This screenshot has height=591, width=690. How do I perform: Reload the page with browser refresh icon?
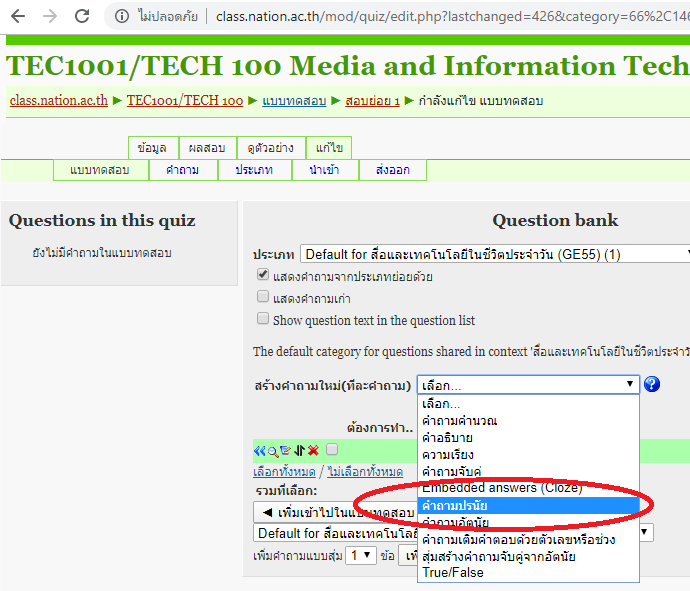[x=83, y=16]
